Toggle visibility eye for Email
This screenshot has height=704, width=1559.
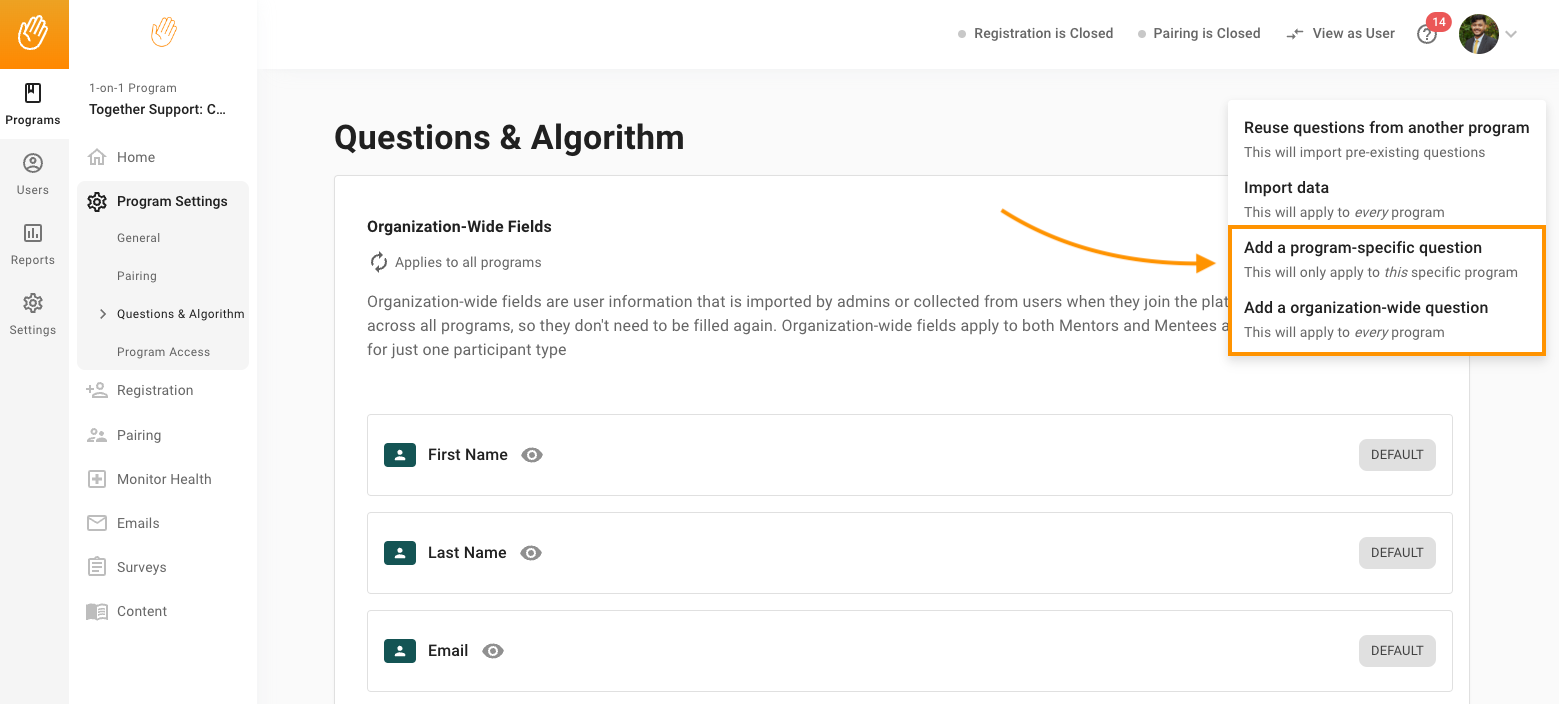[x=493, y=651]
